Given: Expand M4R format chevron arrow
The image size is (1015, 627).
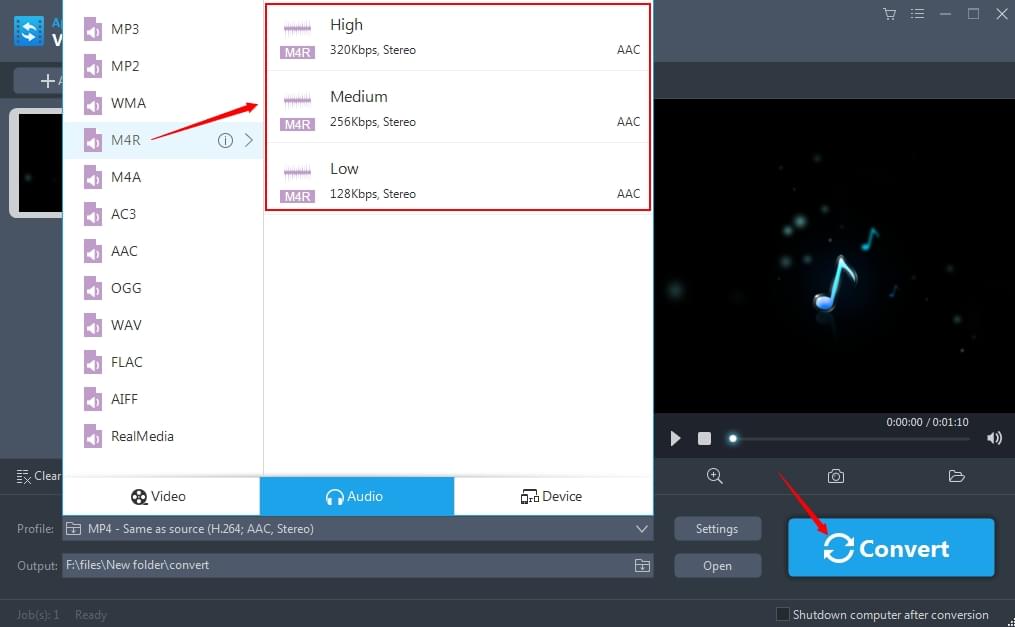Looking at the screenshot, I should tap(249, 141).
